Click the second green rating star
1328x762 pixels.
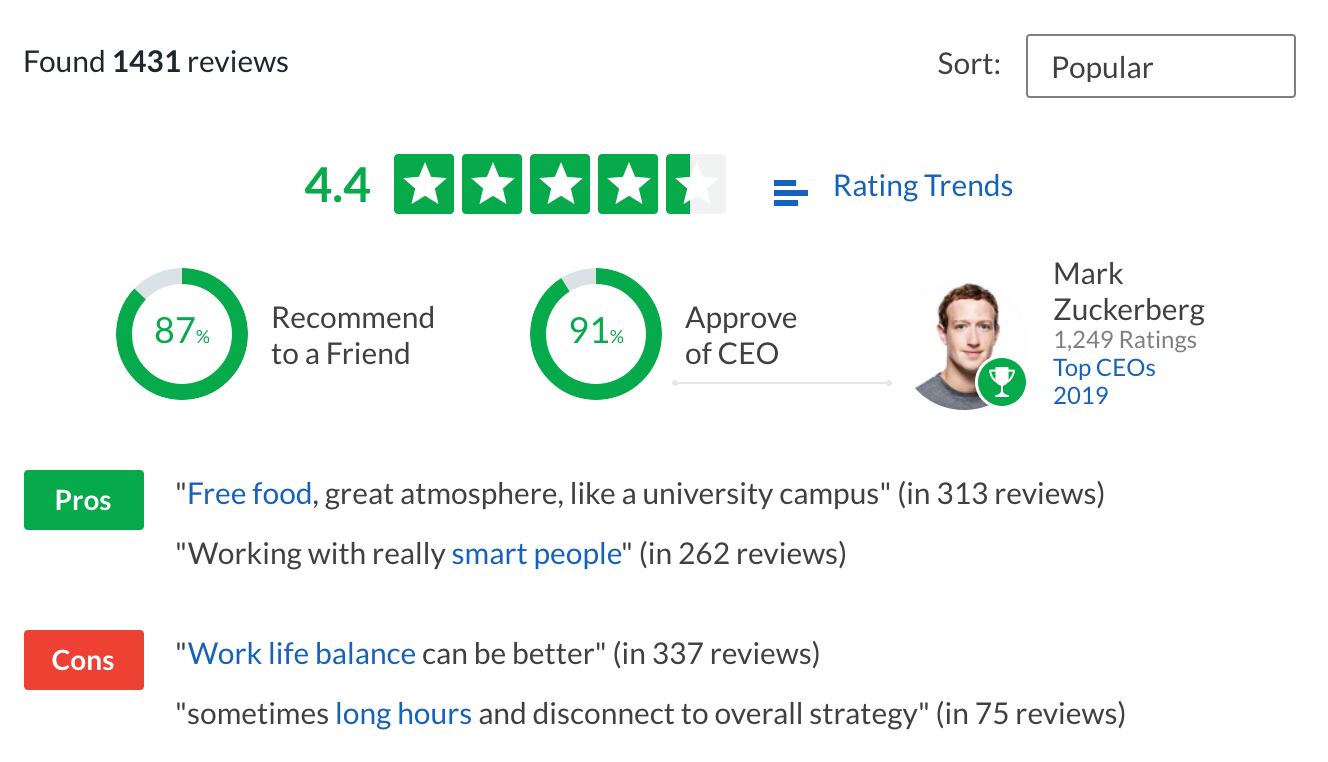pos(493,184)
